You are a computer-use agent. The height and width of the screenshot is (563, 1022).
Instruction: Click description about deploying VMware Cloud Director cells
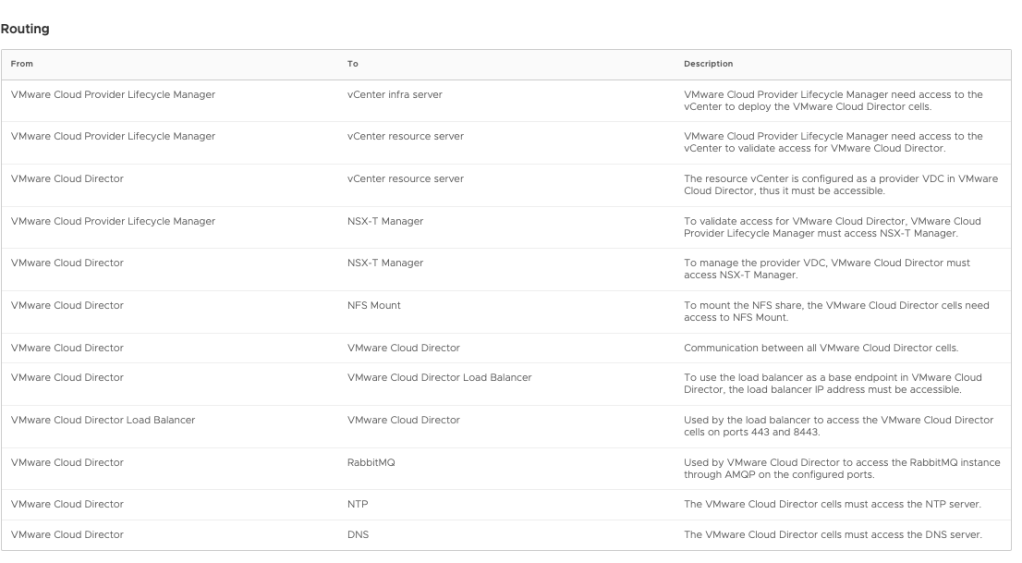click(832, 100)
